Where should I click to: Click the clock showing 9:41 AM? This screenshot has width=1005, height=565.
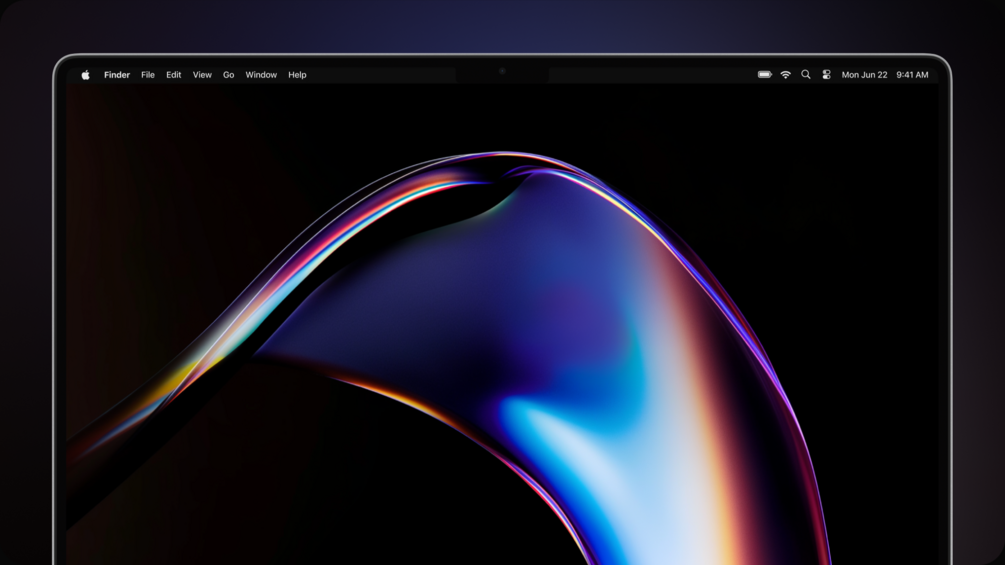point(912,75)
